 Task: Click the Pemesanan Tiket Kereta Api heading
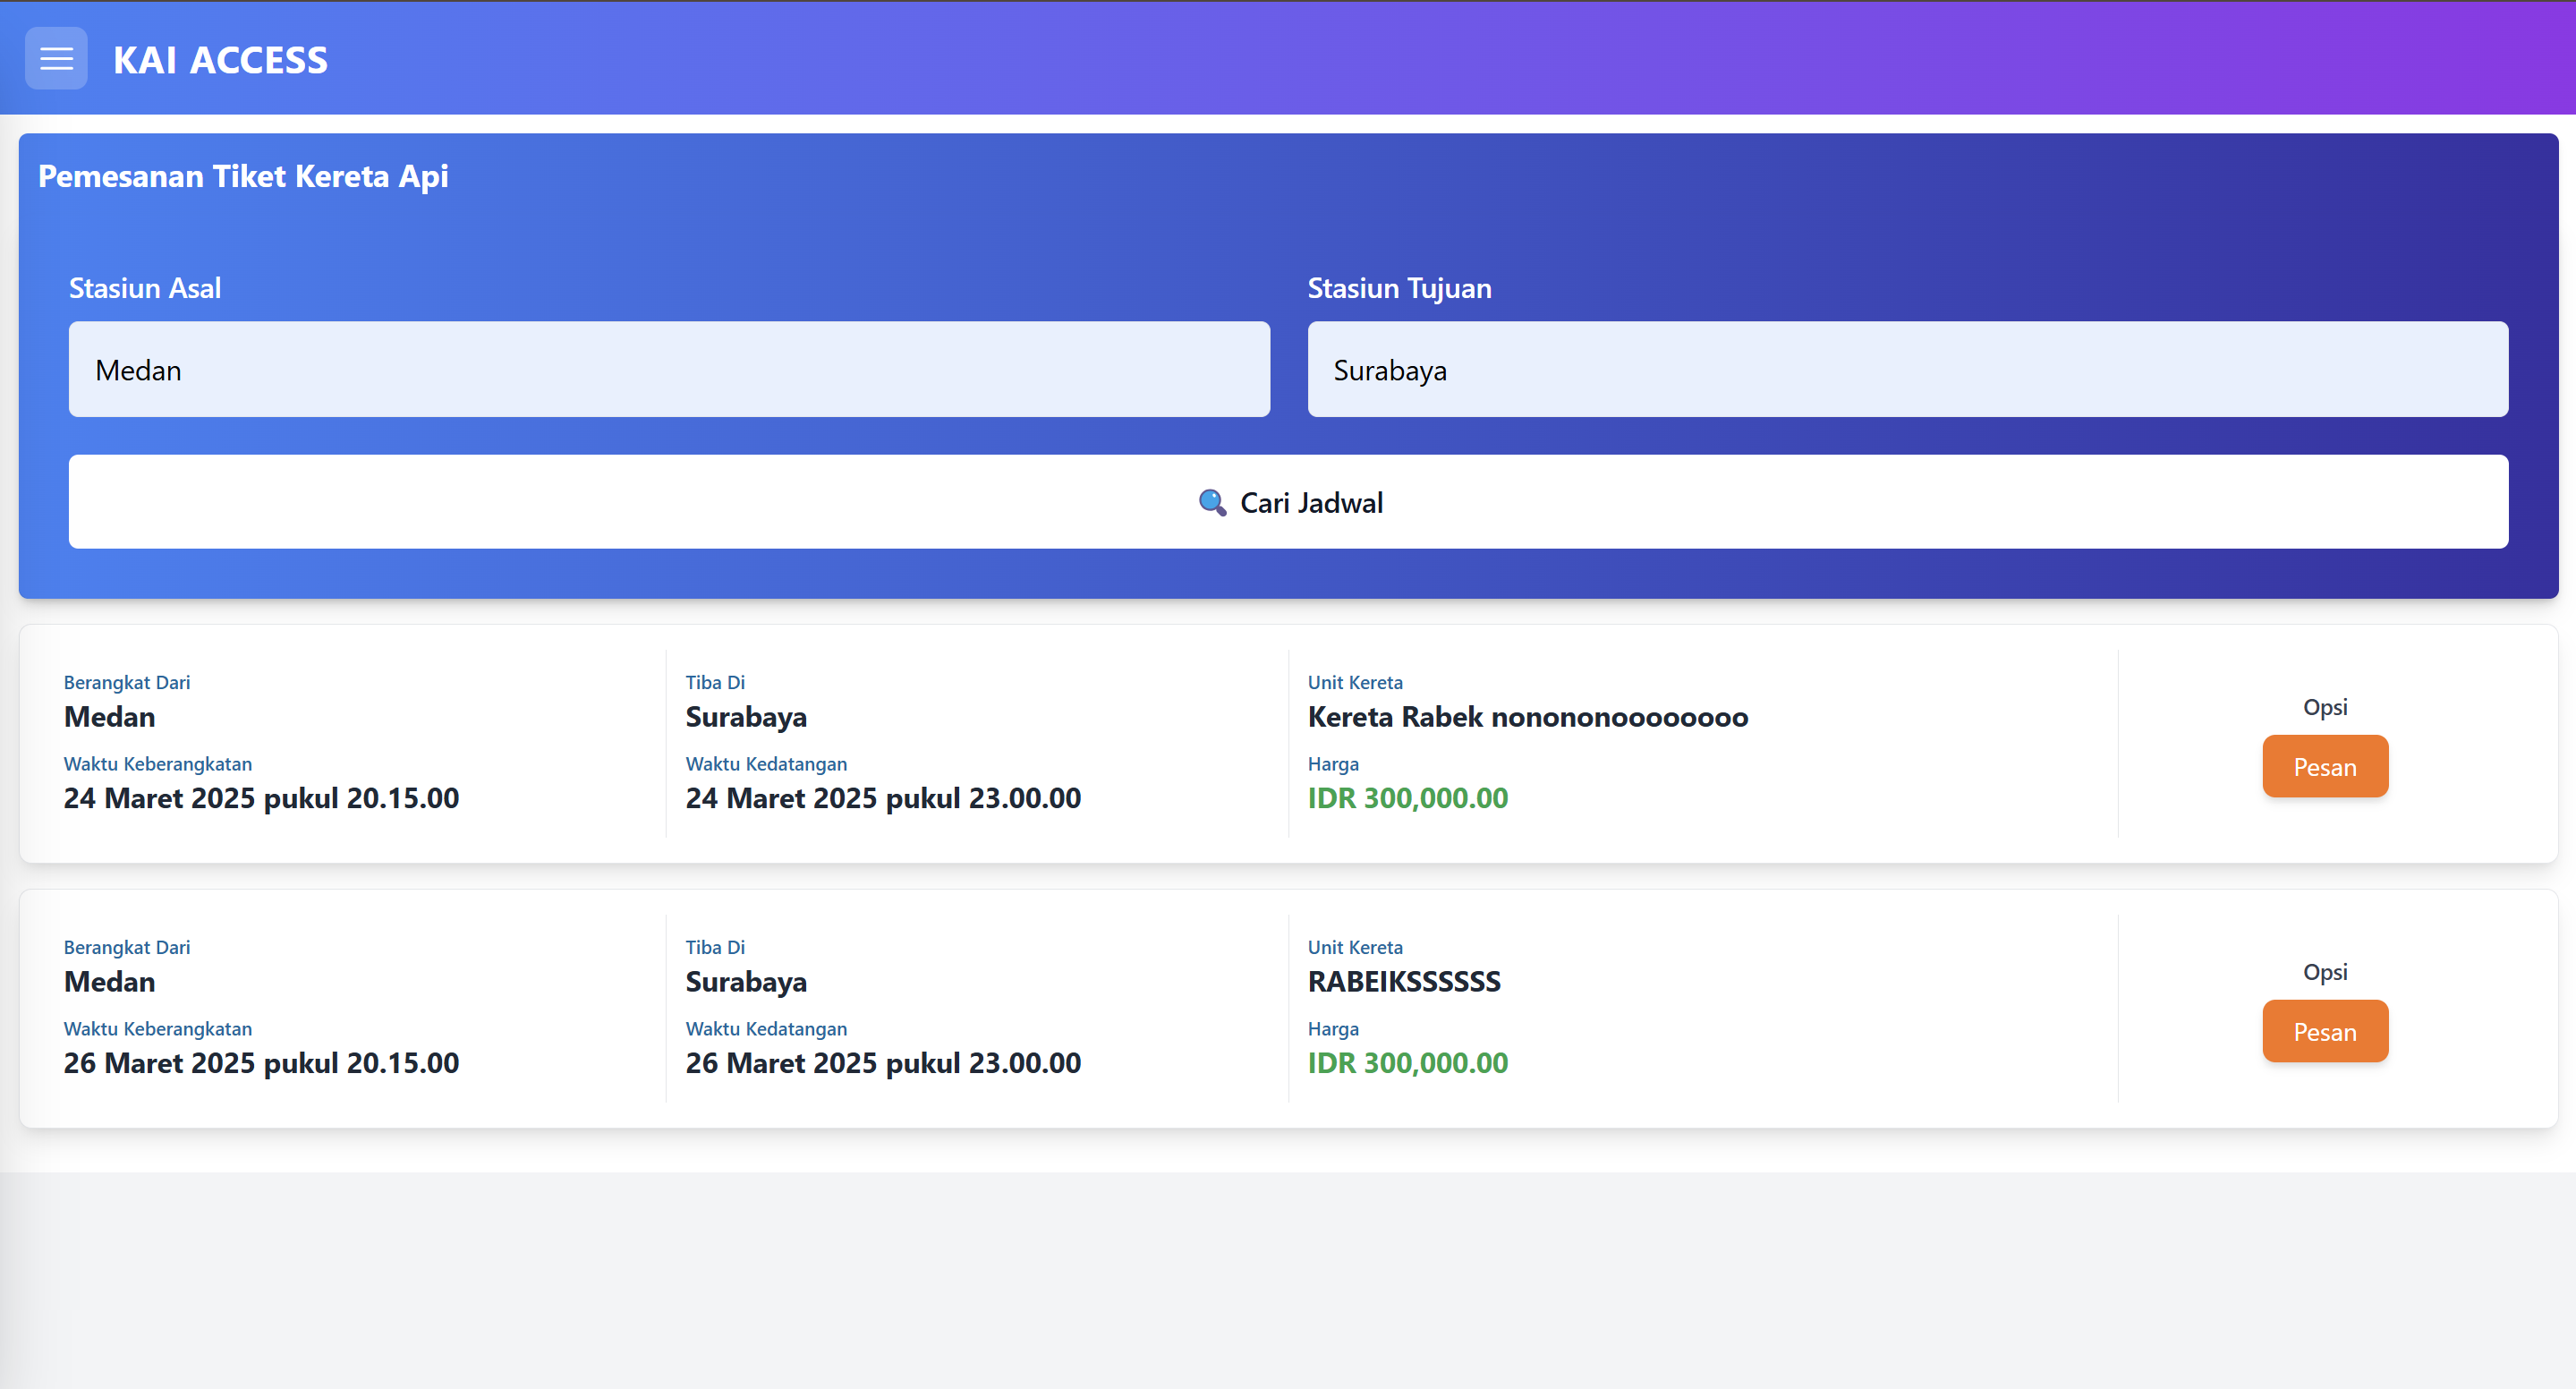pyautogui.click(x=243, y=176)
